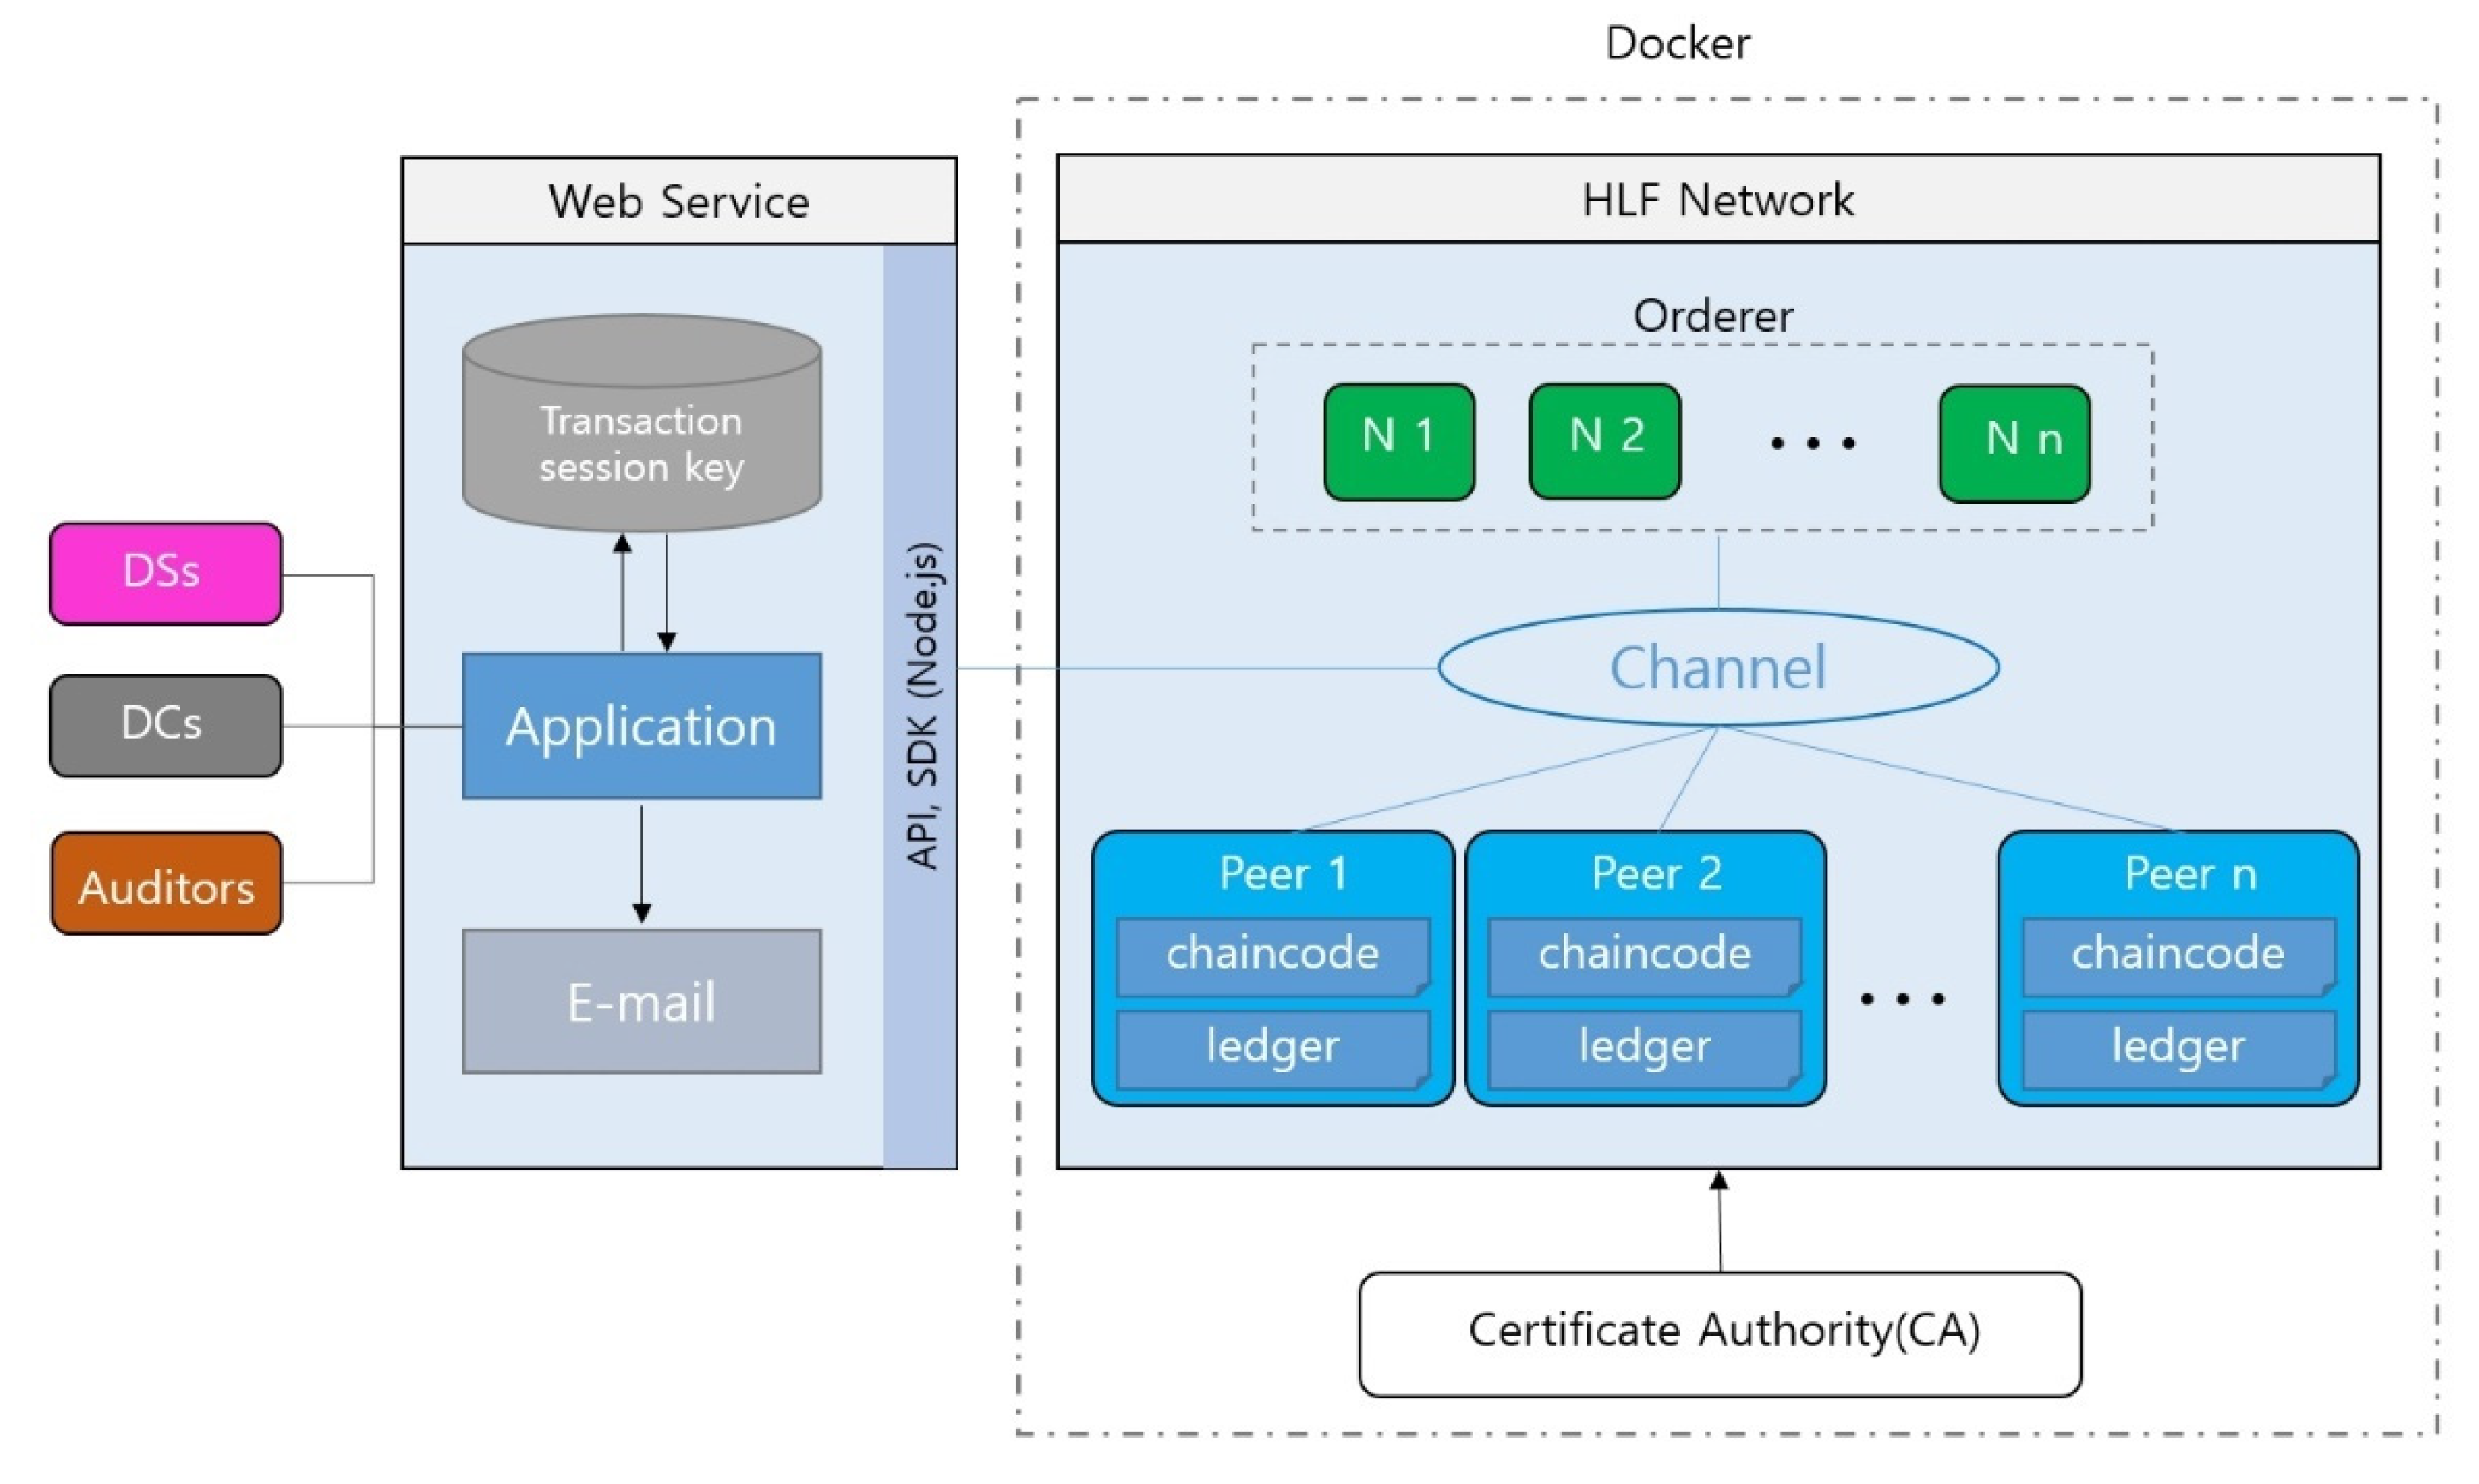Image resolution: width=2479 pixels, height=1484 pixels.
Task: Select the green N 2 orderer node
Action: point(1604,441)
